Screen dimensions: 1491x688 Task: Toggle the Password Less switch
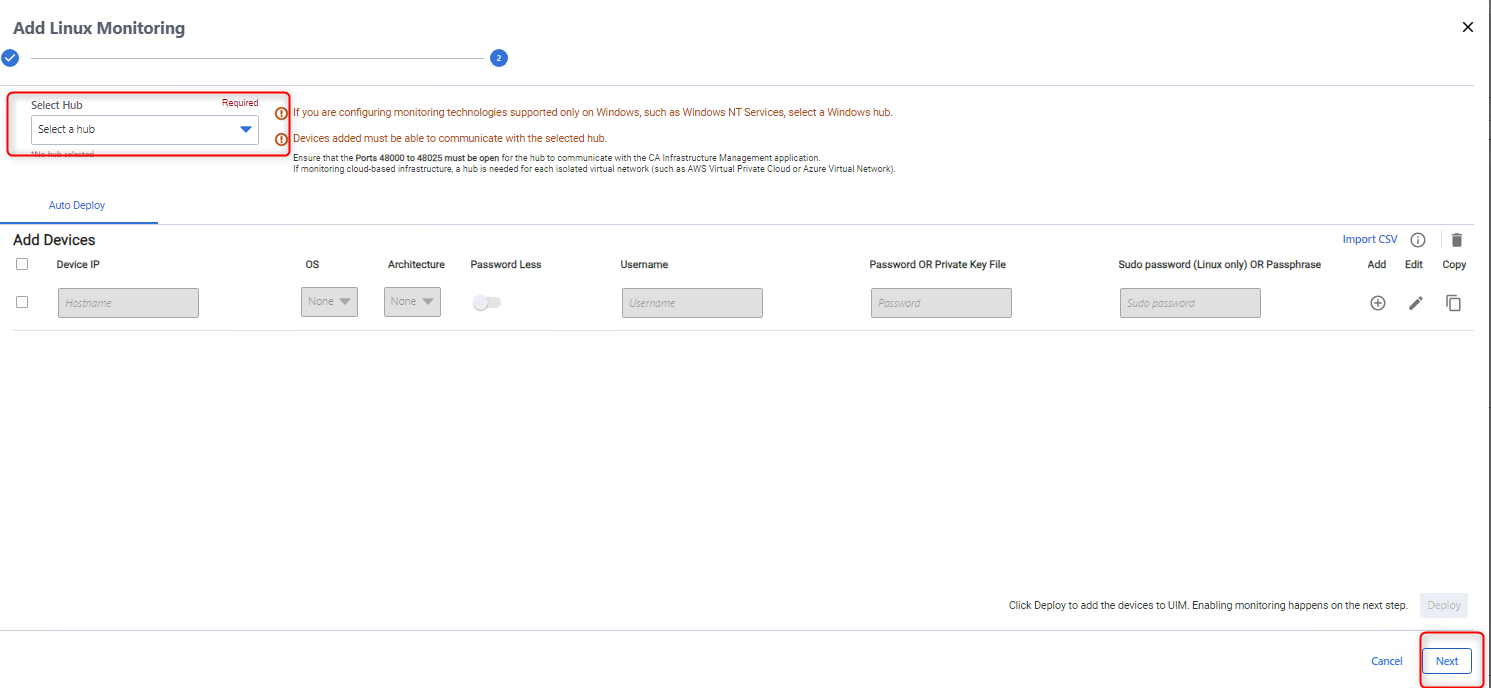pyautogui.click(x=487, y=303)
